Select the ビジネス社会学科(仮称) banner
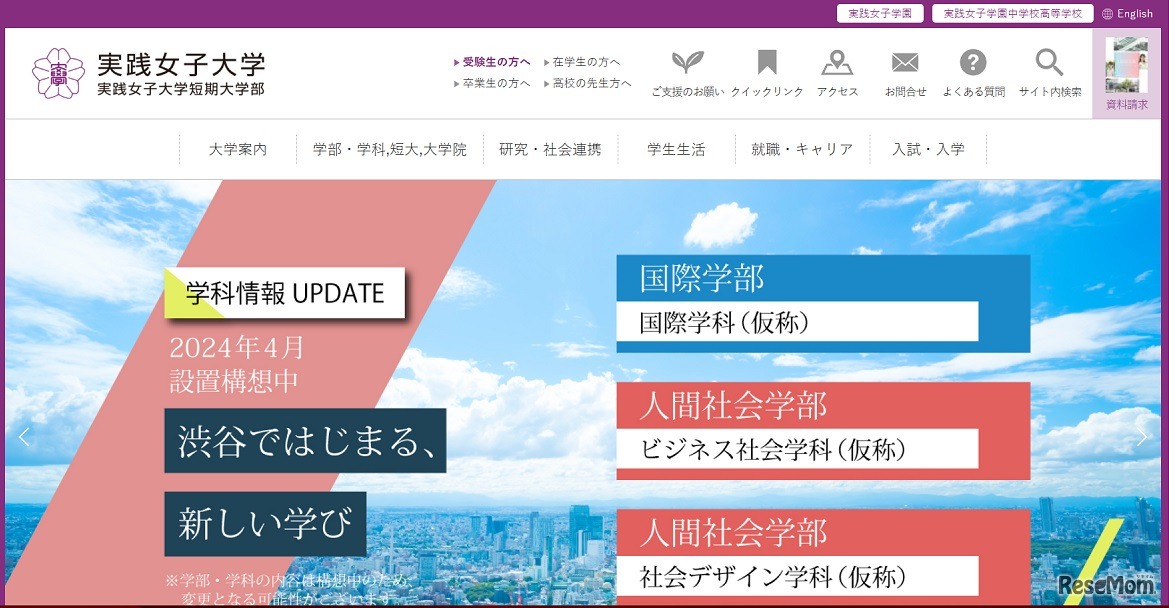This screenshot has width=1169, height=608. [x=797, y=449]
